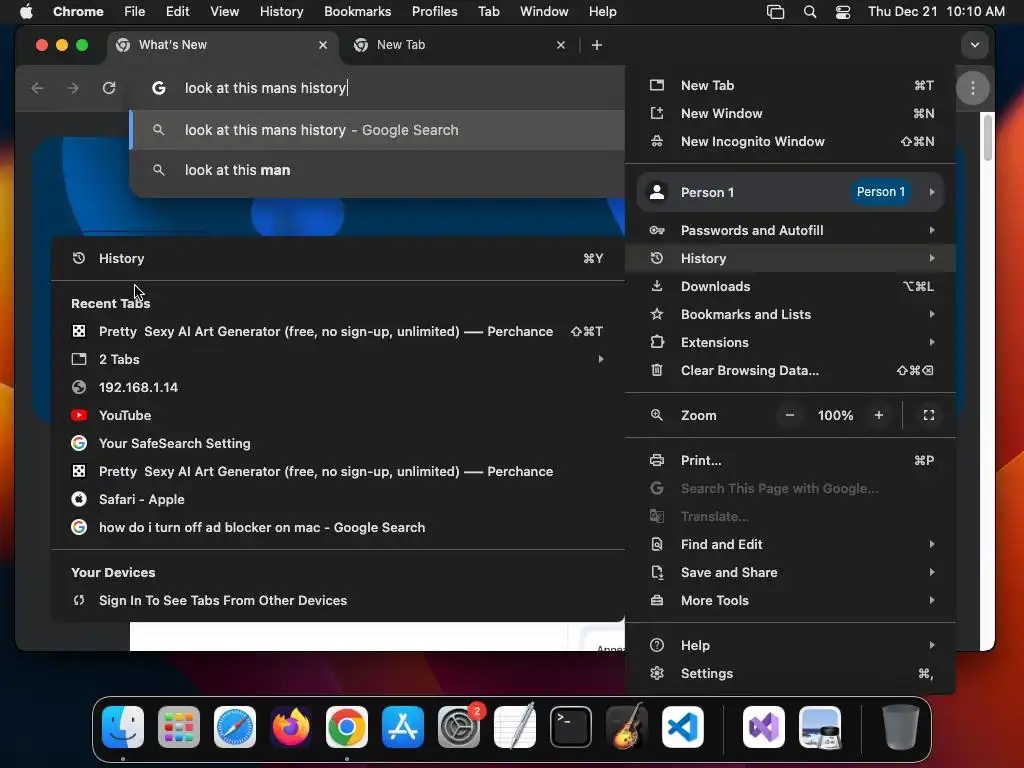The image size is (1024, 768).
Task: Reopen Your SafeSearch Setting tab
Action: [338, 444]
